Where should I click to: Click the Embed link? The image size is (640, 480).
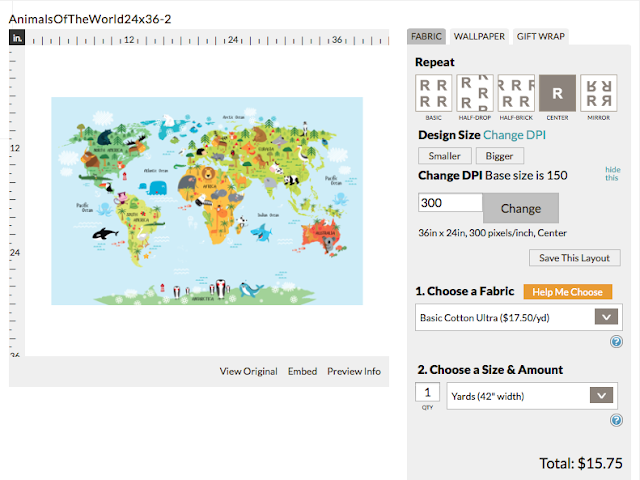click(x=302, y=371)
